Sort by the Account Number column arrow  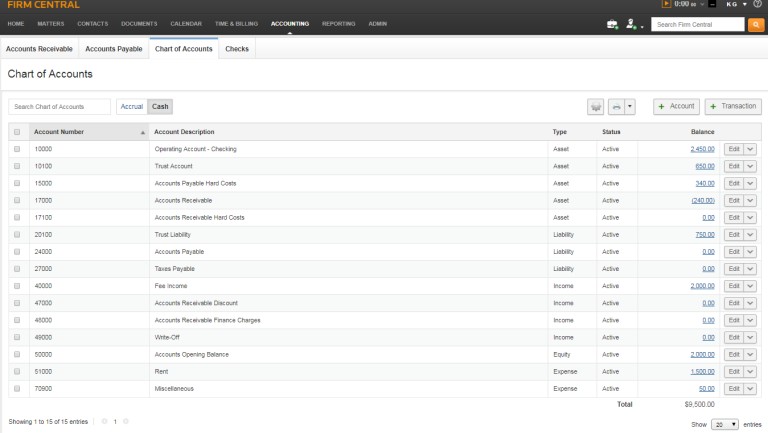click(143, 132)
